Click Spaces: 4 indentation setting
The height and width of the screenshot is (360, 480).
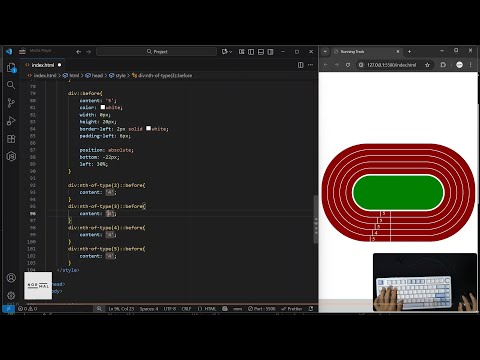pos(149,309)
